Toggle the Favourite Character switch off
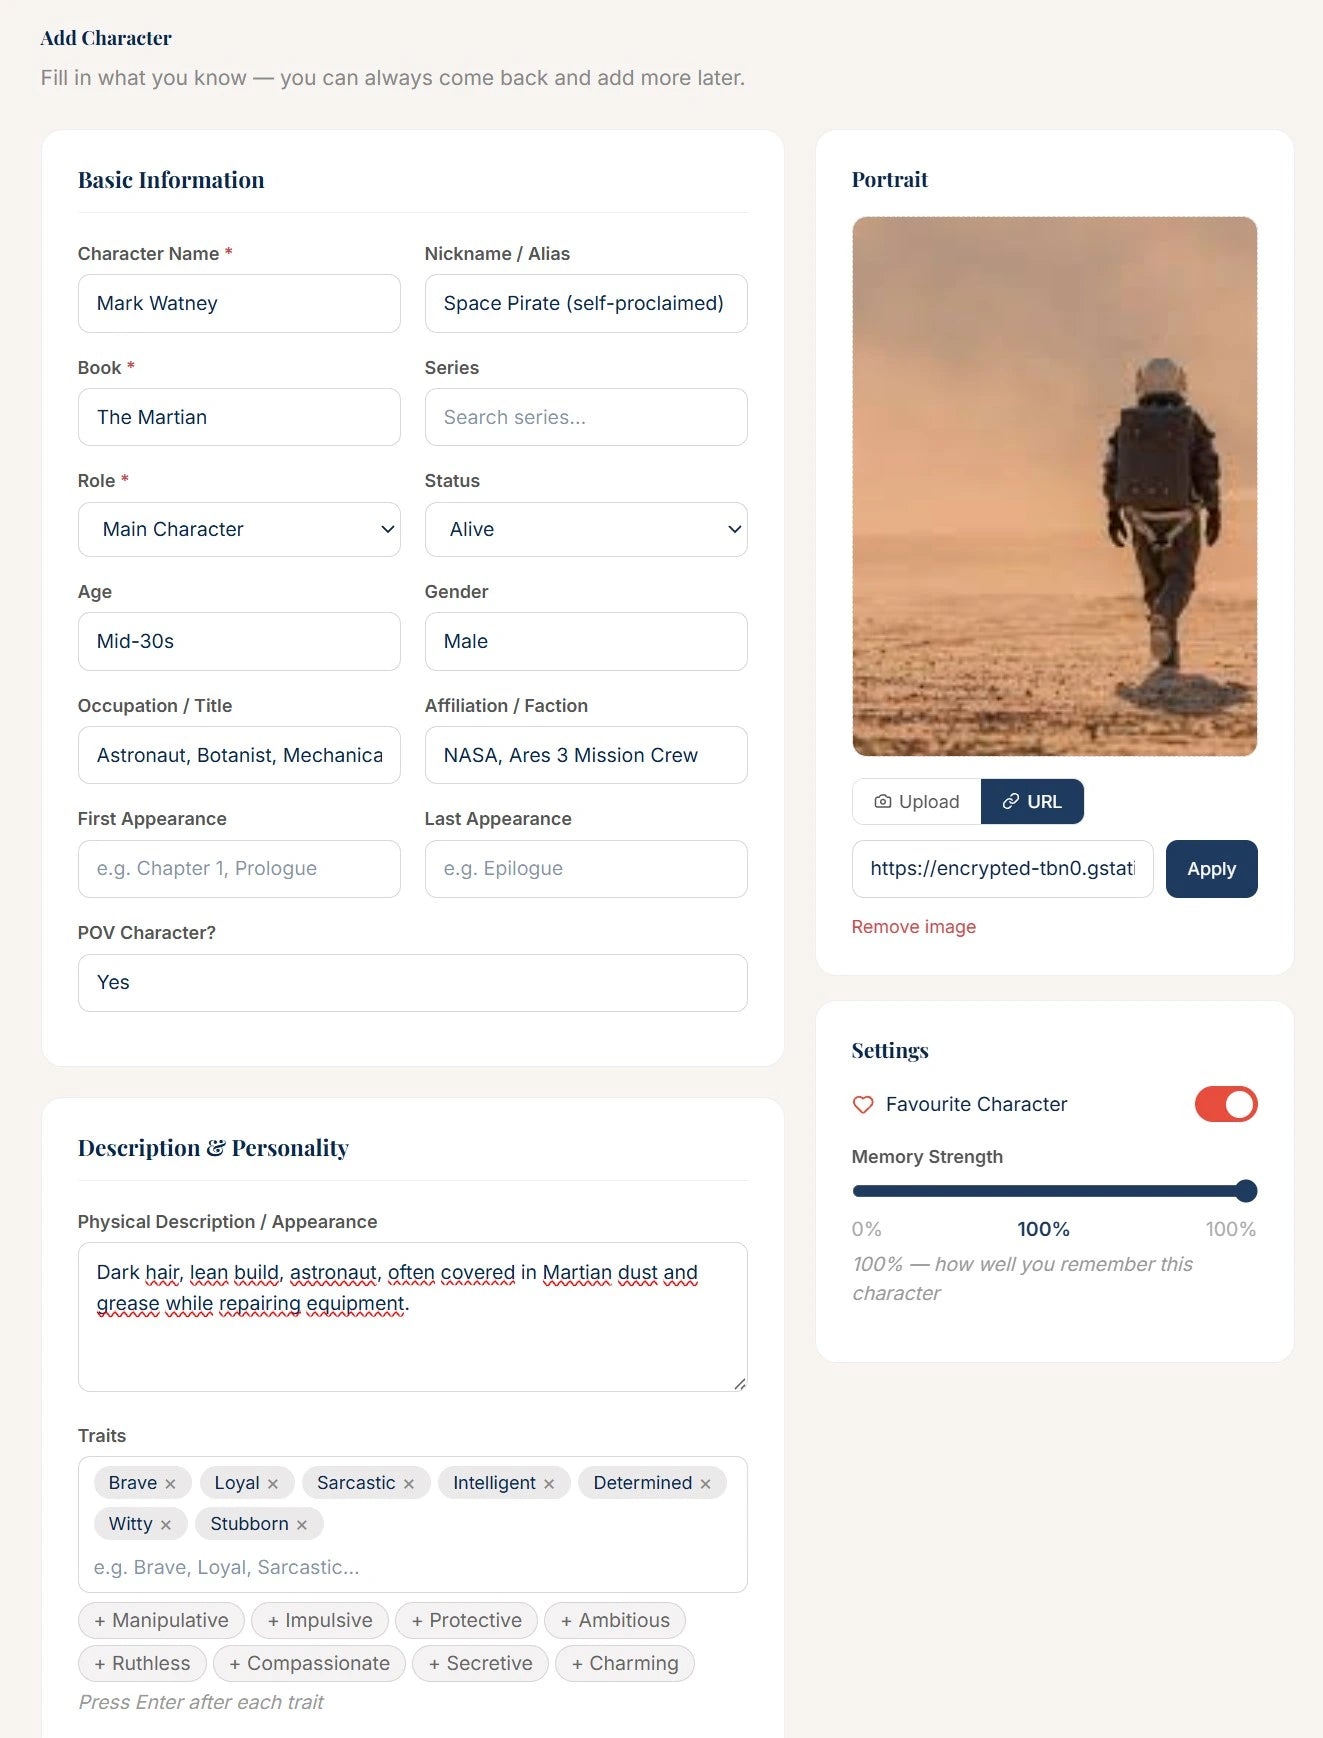Viewport: 1323px width, 1738px height. 1226,1104
